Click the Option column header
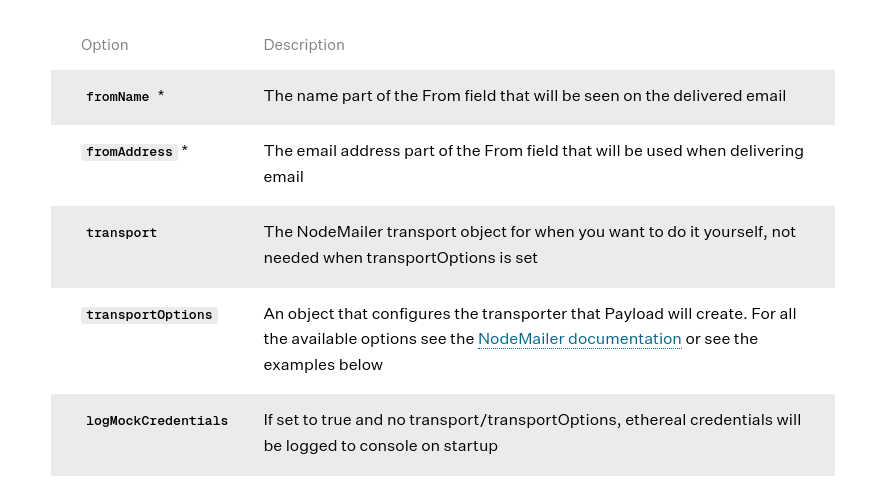 pos(104,45)
